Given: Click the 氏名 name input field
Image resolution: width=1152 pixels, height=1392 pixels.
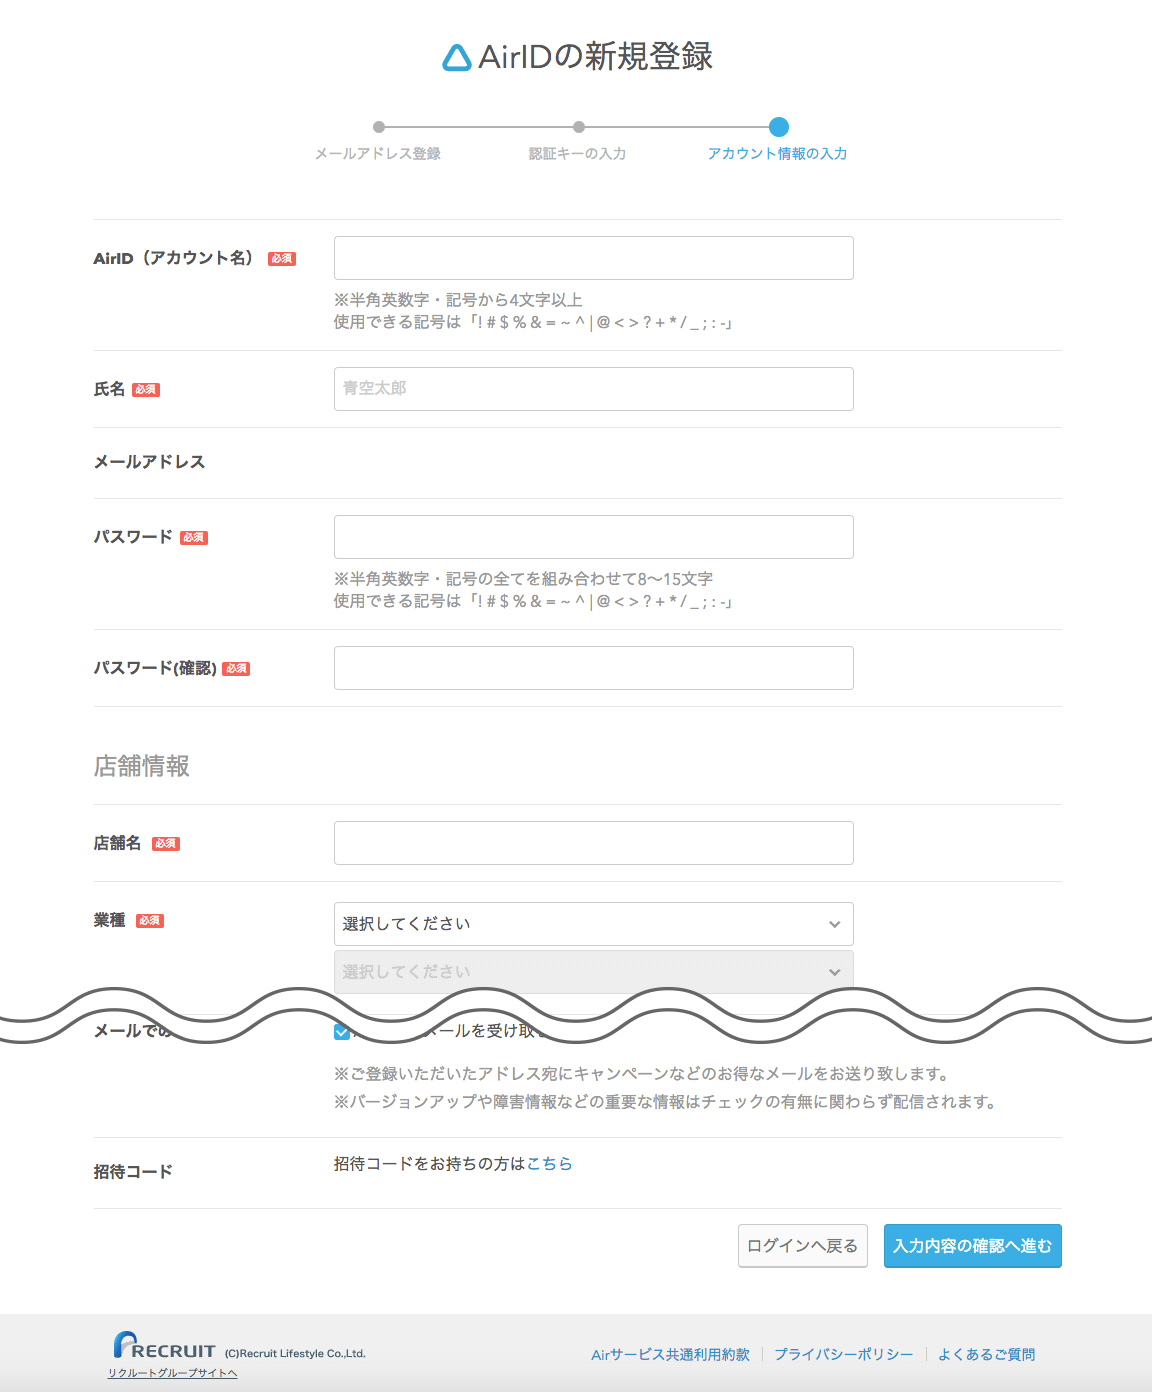Looking at the screenshot, I should (594, 389).
